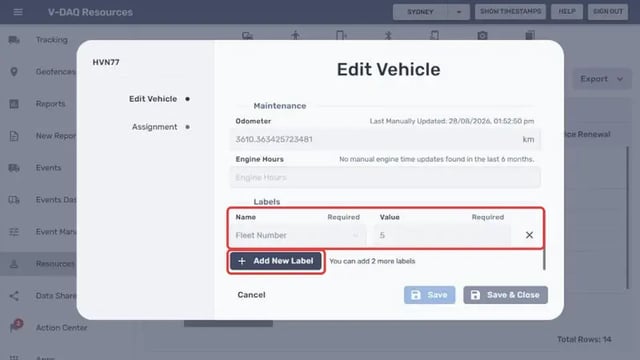The image size is (640, 360).
Task: Click the Events truck icon
Action: pyautogui.click(x=14, y=168)
